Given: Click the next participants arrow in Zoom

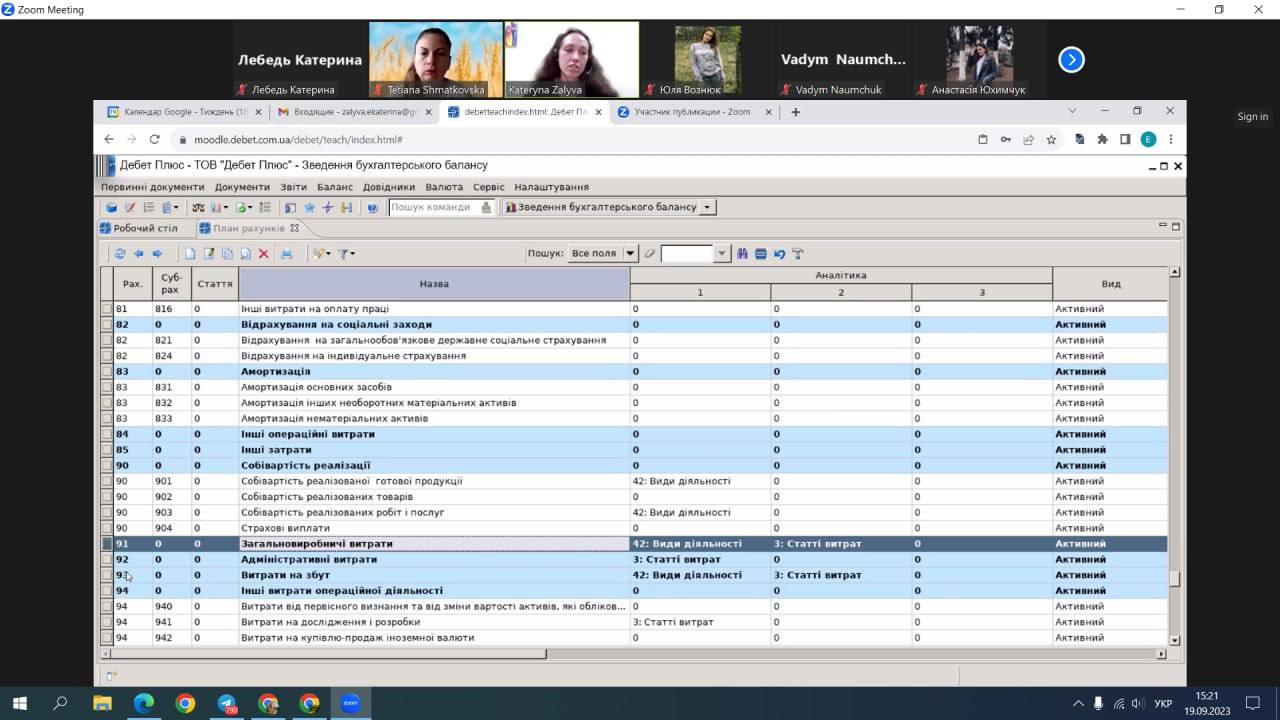Looking at the screenshot, I should [1071, 60].
